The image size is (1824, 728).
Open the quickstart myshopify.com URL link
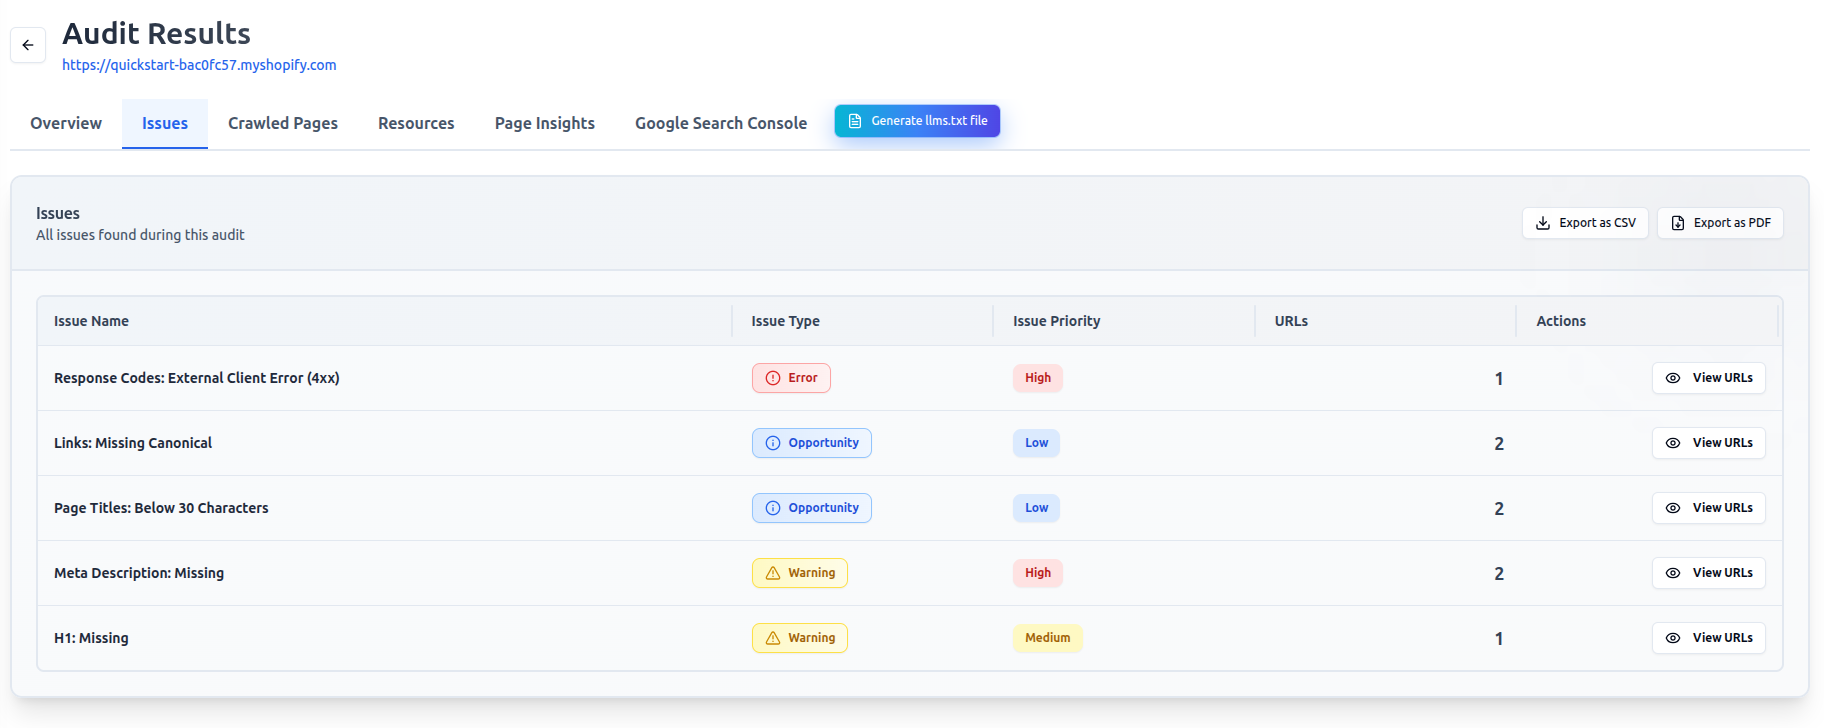point(199,65)
